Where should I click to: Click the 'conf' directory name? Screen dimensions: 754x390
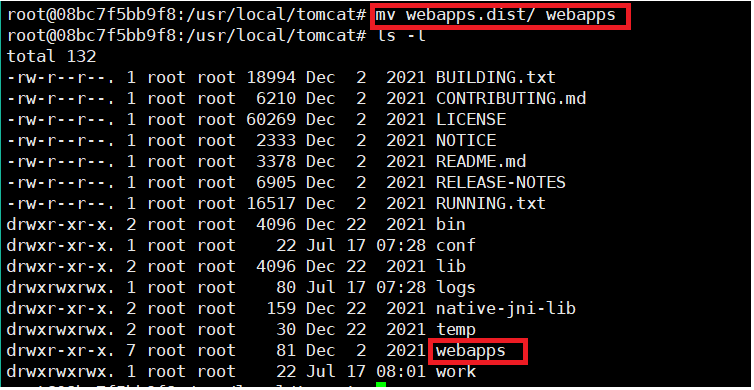click(455, 245)
